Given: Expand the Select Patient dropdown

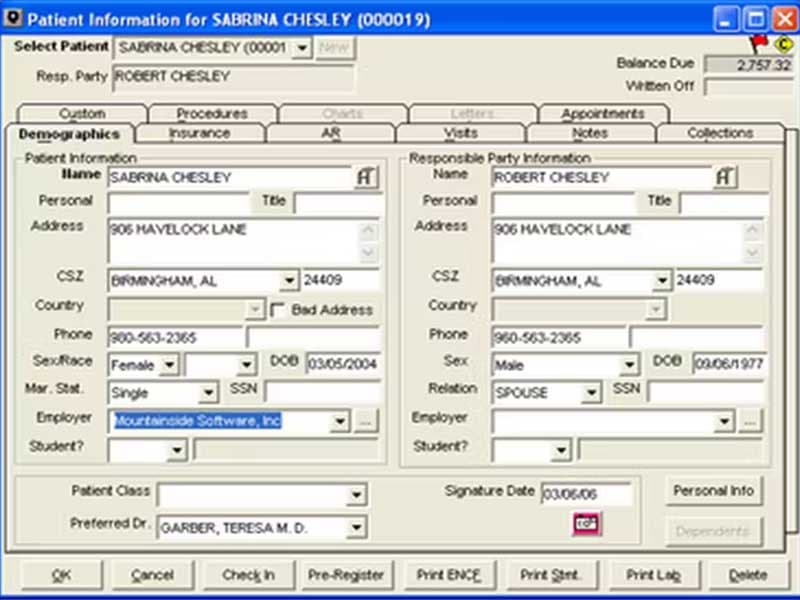Looking at the screenshot, I should 302,48.
